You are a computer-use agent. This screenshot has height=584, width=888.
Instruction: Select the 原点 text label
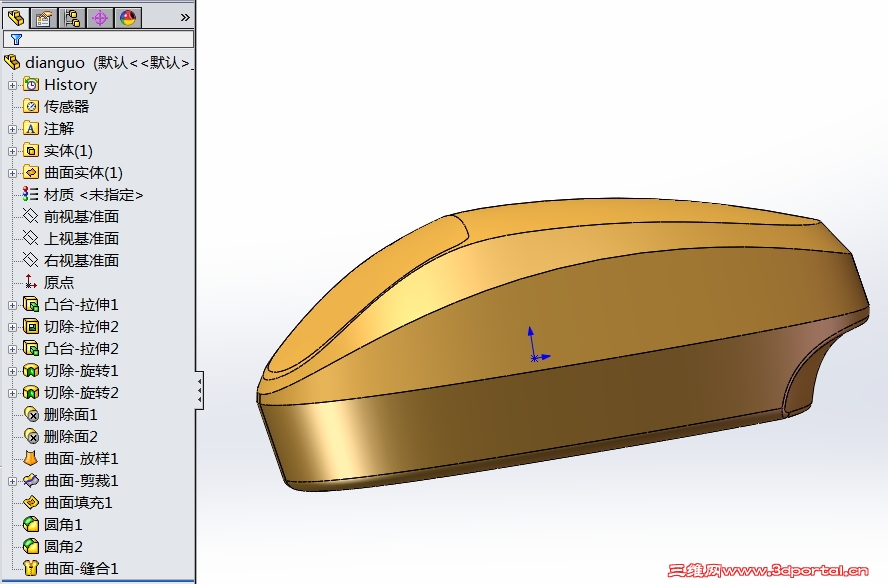click(x=59, y=282)
